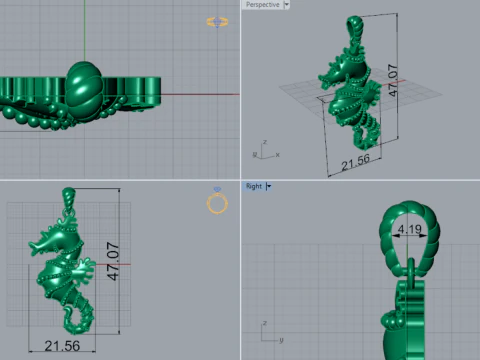Select the seahorse pendant in the bottom-left viewport

point(62,261)
